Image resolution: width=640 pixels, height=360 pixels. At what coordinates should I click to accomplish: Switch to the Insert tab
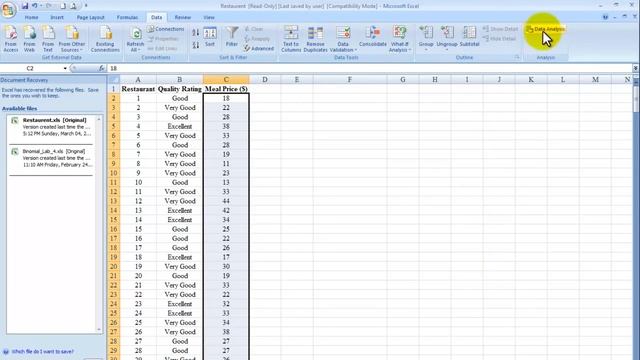click(x=57, y=18)
